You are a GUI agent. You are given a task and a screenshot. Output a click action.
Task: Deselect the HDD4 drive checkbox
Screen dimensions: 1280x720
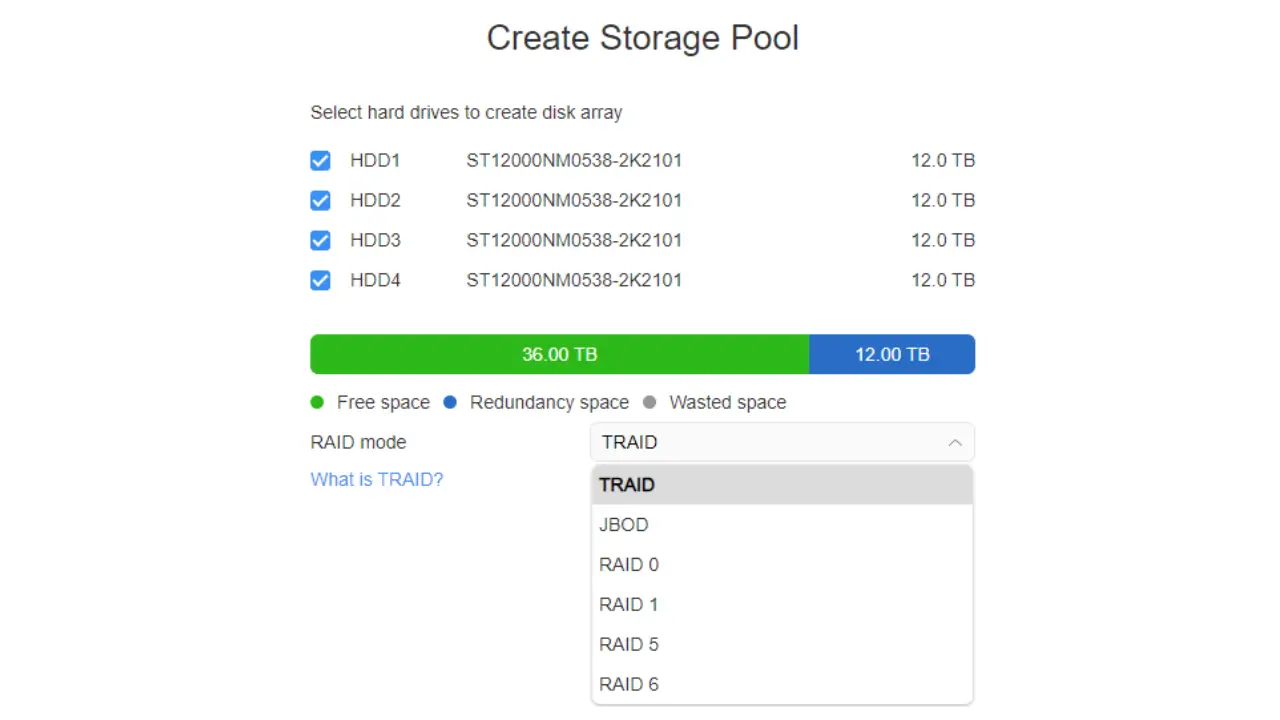point(320,281)
